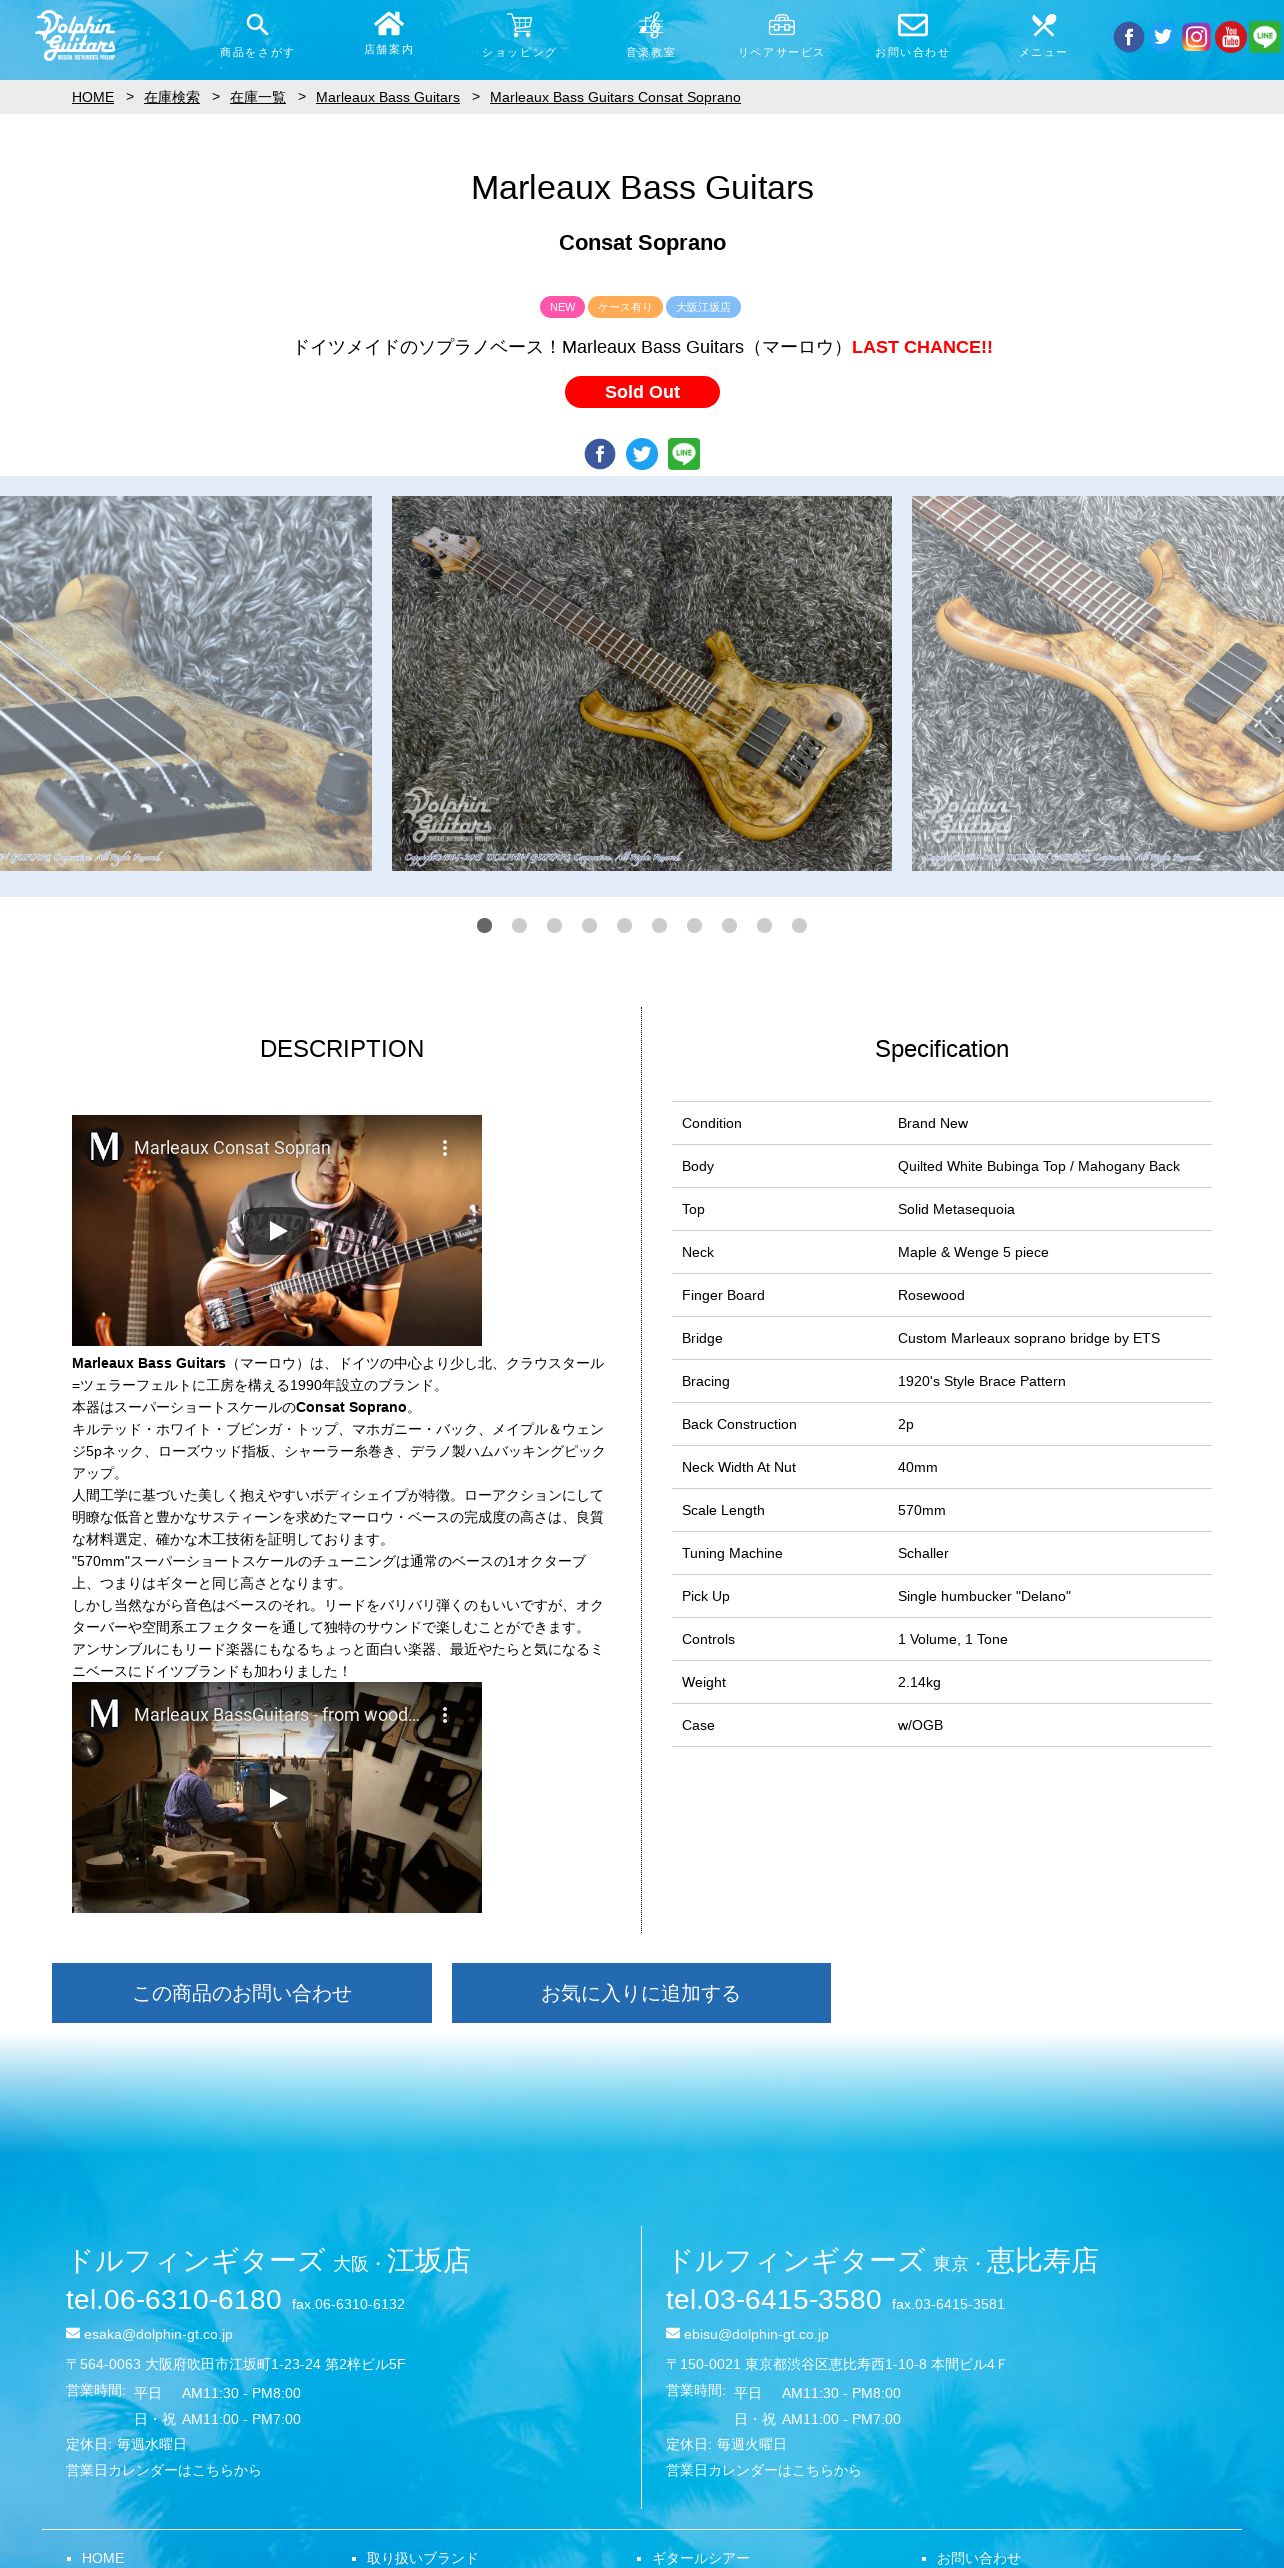Open Esaka store business calendar link
Image resolution: width=1284 pixels, height=2568 pixels.
(x=163, y=2470)
